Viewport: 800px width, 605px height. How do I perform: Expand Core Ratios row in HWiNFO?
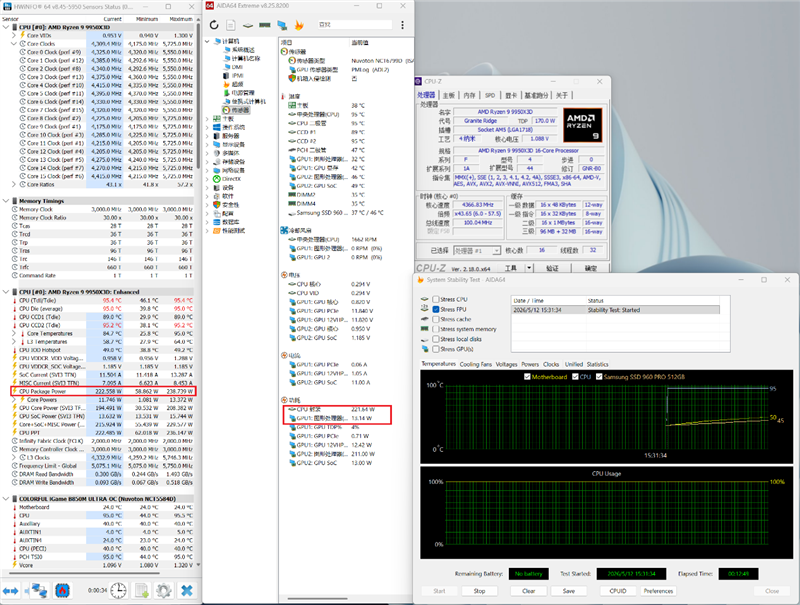[14, 185]
